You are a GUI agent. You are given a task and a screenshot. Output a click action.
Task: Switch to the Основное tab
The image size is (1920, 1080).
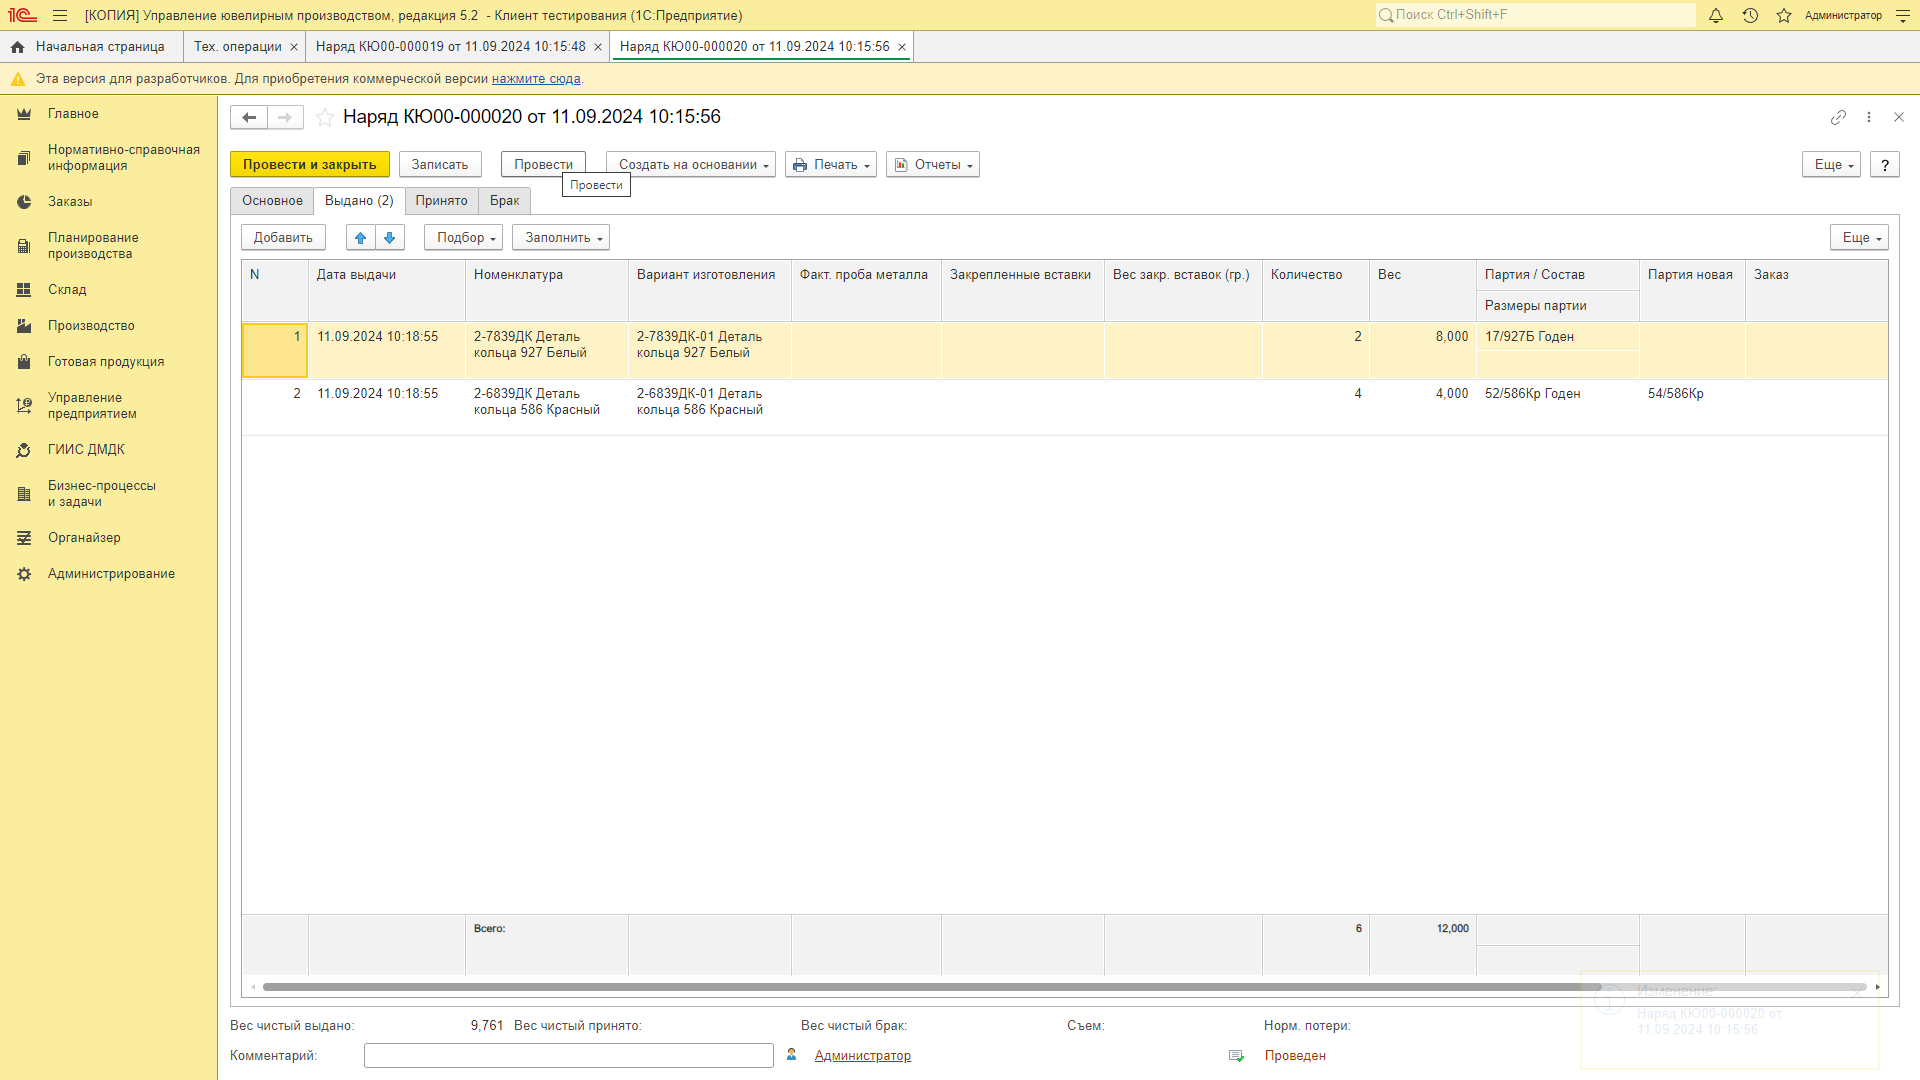(x=272, y=201)
